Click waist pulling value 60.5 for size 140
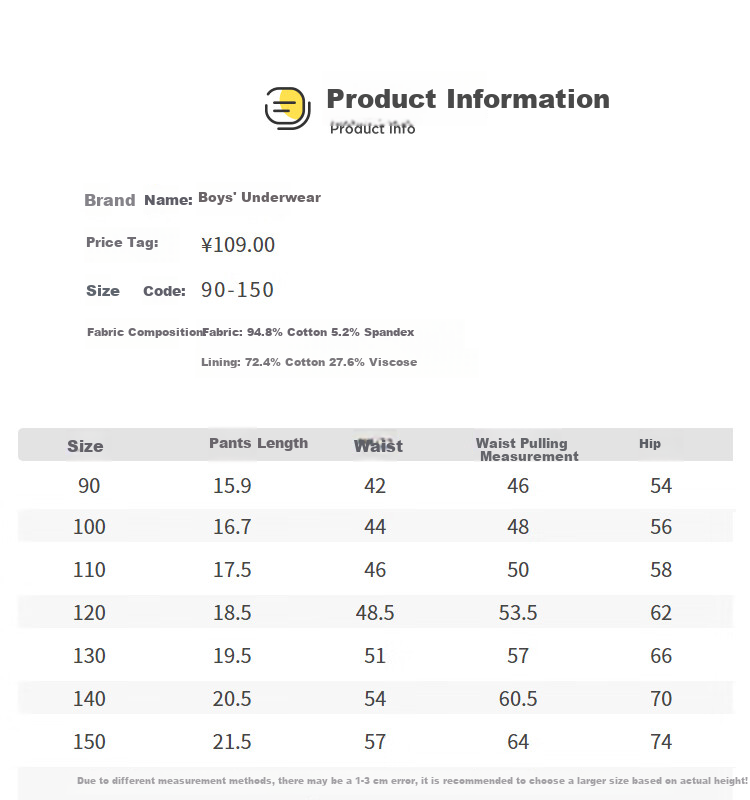Screen dimensions: 750x800 (x=518, y=699)
